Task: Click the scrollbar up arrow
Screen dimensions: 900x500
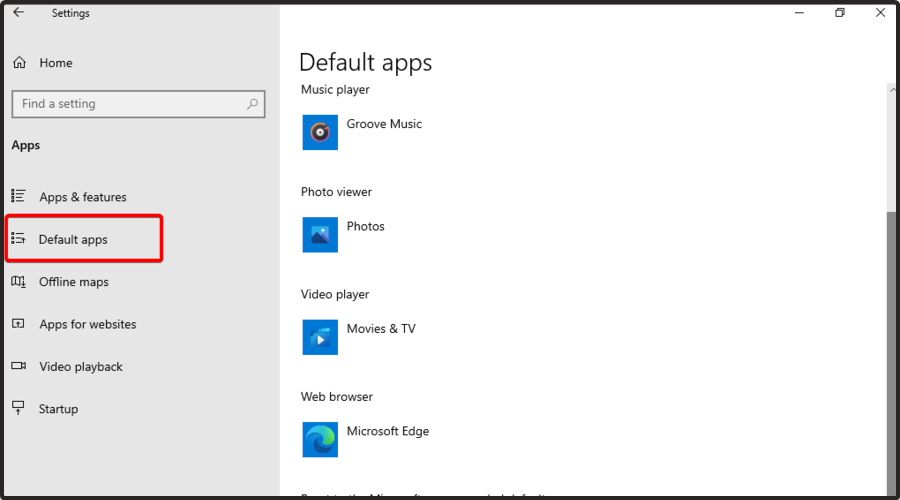Action: click(x=892, y=90)
